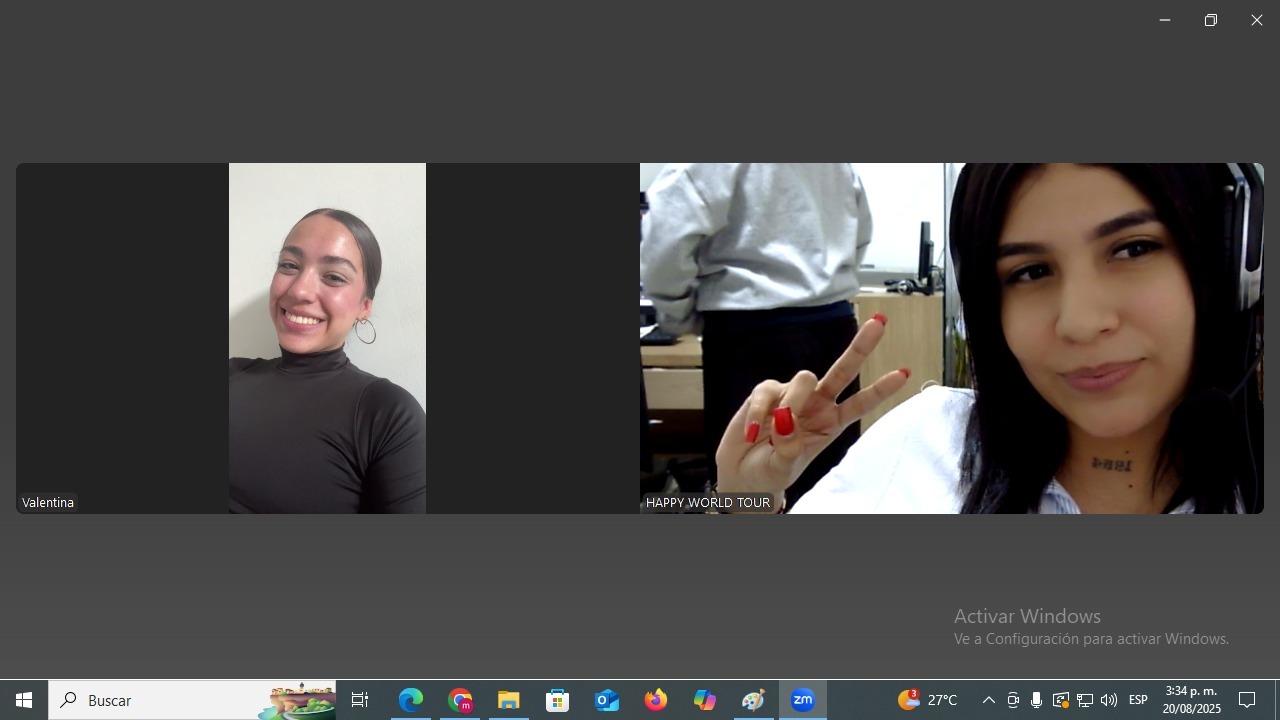Open the network status icon
The height and width of the screenshot is (720, 1280).
click(x=1085, y=700)
